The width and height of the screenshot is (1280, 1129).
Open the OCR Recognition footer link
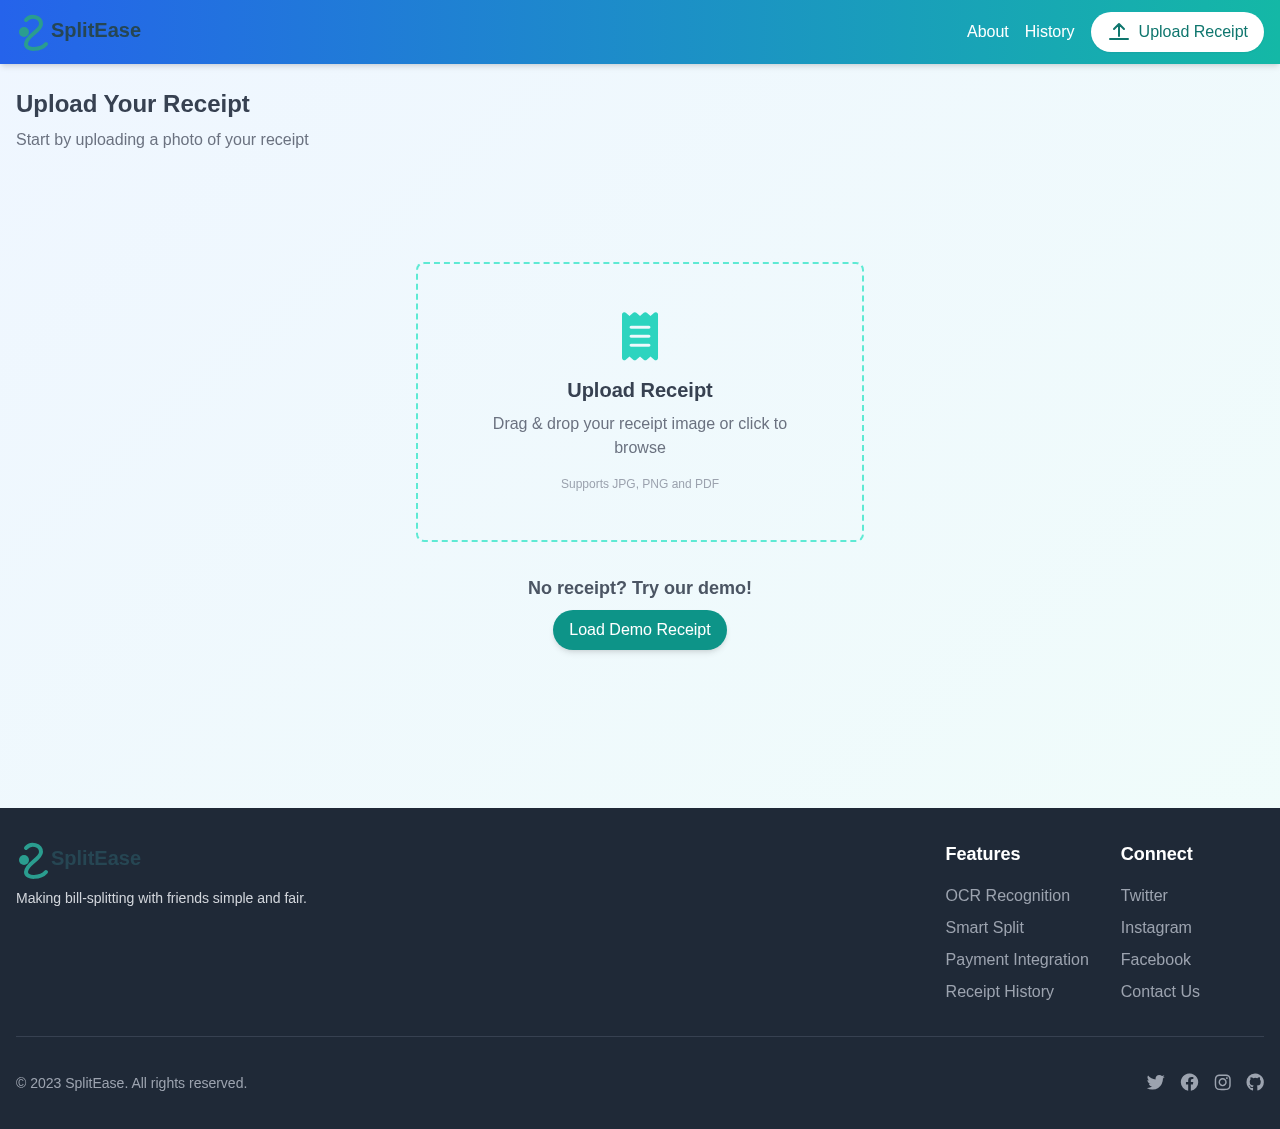click(1007, 896)
